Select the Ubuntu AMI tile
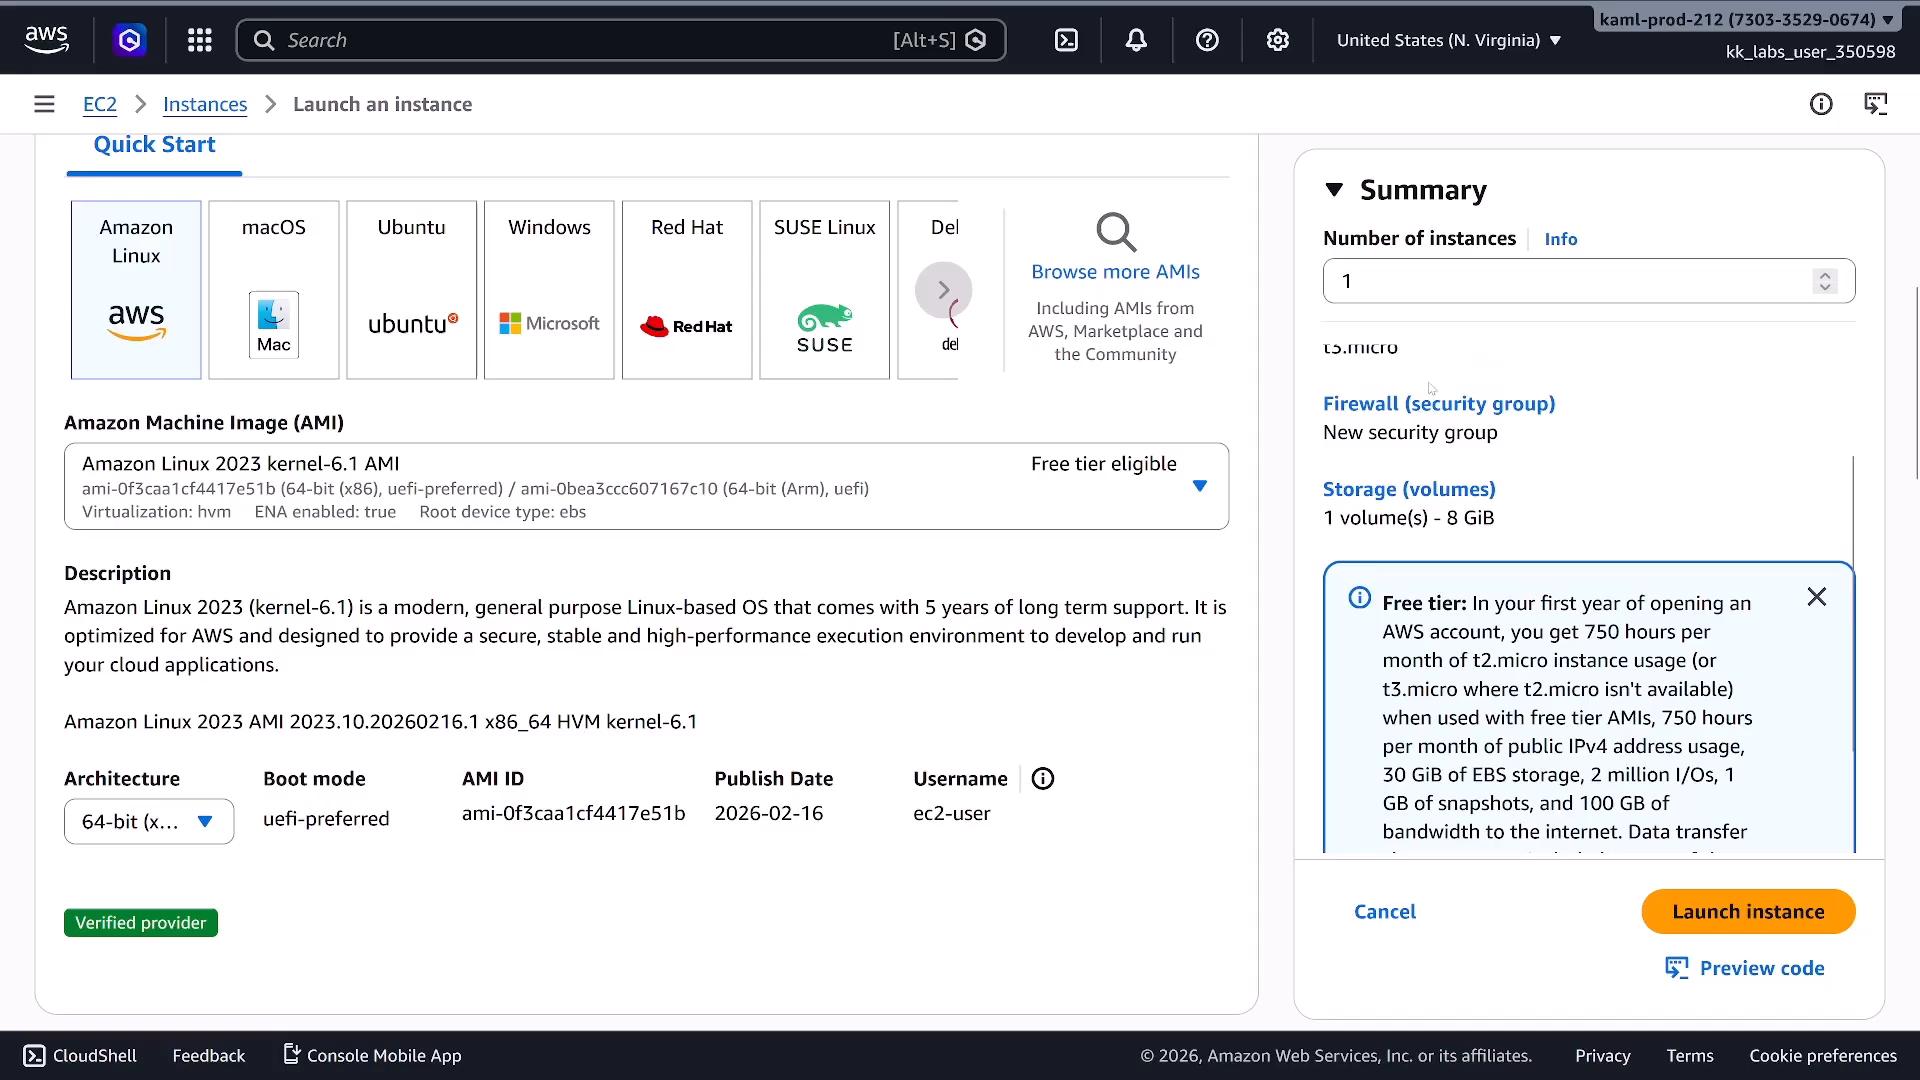Image resolution: width=1920 pixels, height=1080 pixels. 412,290
